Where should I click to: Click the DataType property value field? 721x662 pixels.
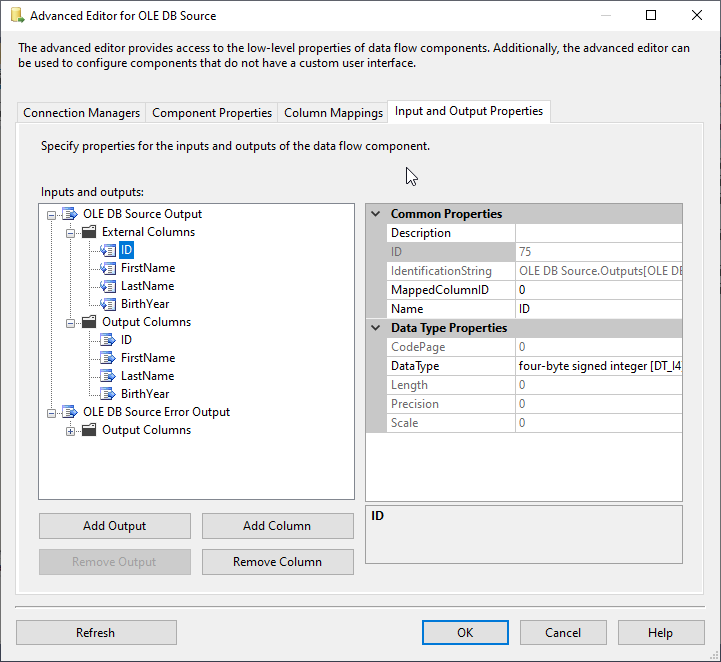599,366
